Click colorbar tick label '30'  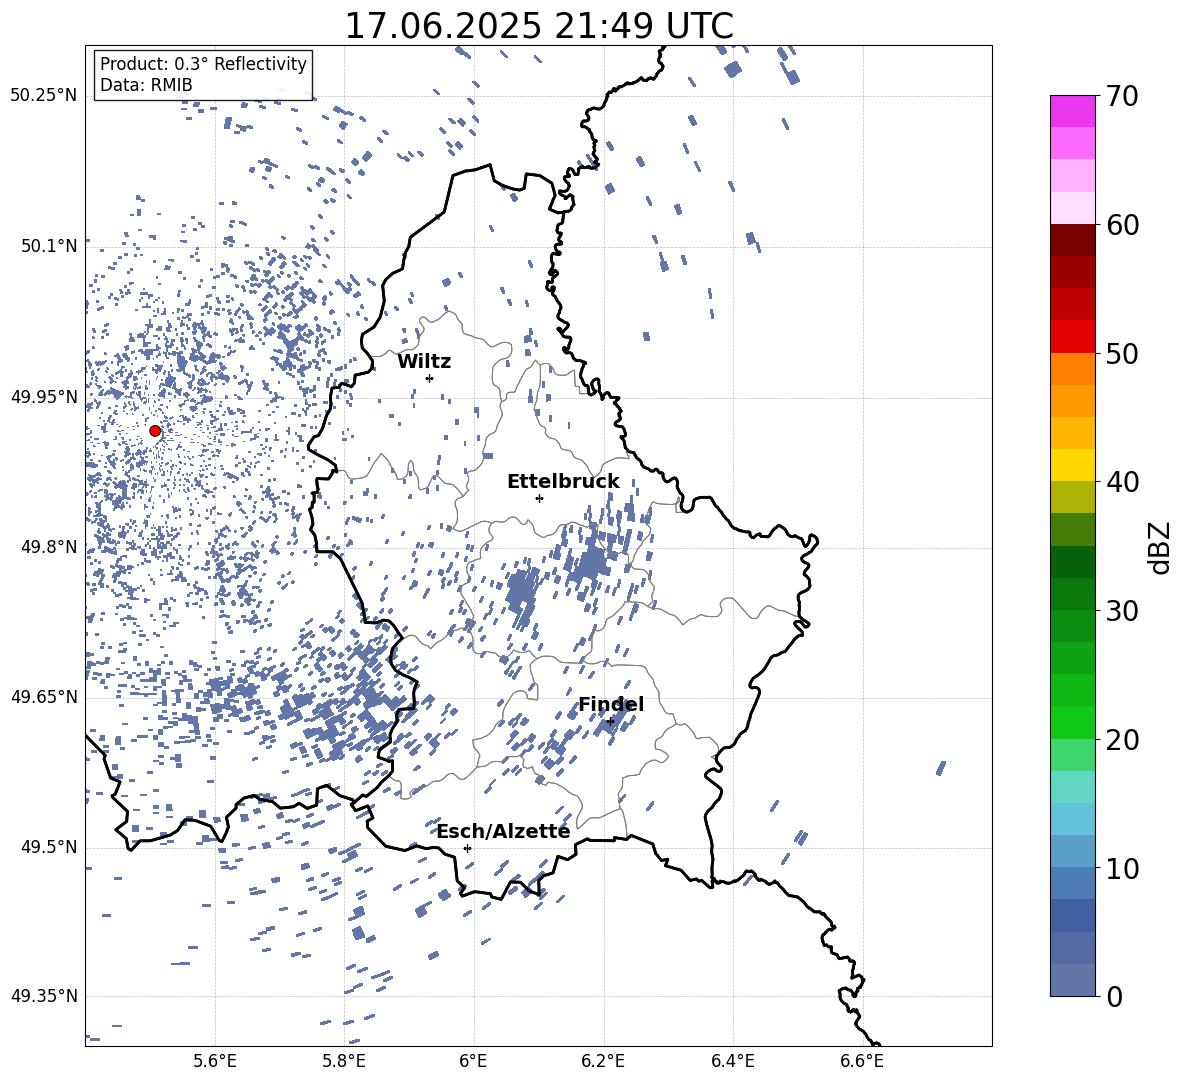coord(1122,611)
